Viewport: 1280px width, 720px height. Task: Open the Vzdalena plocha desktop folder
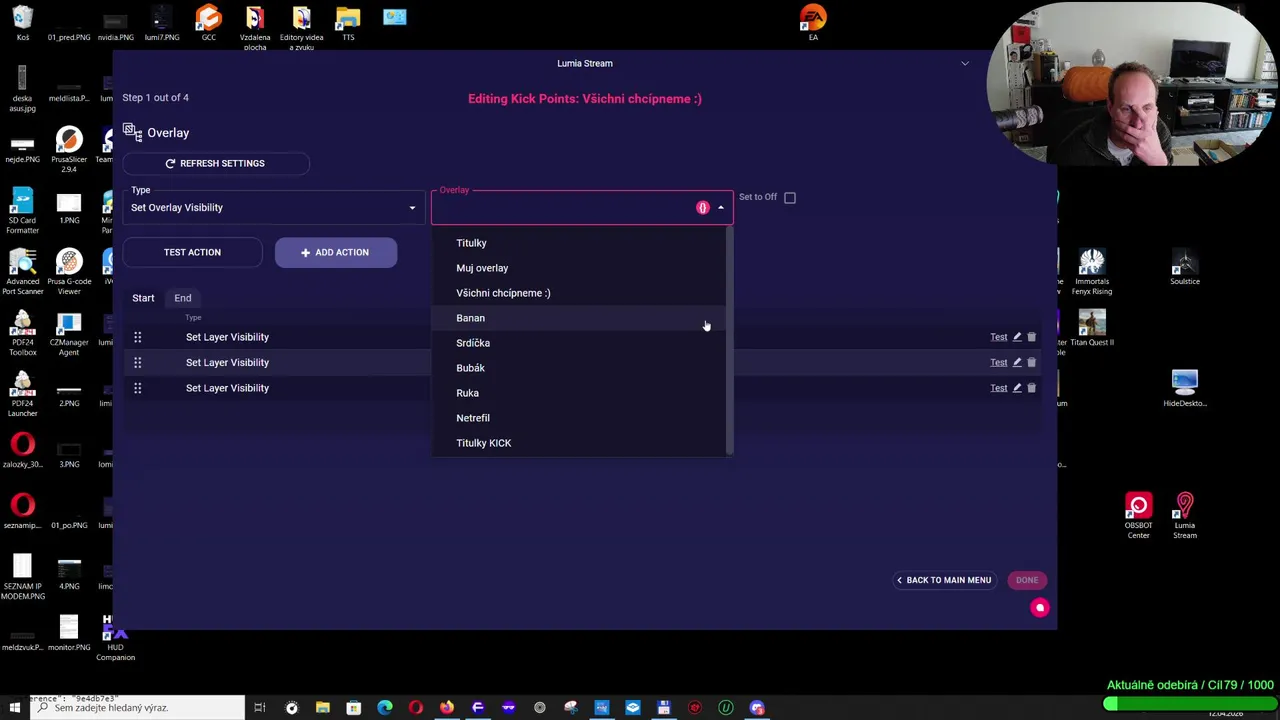255,28
